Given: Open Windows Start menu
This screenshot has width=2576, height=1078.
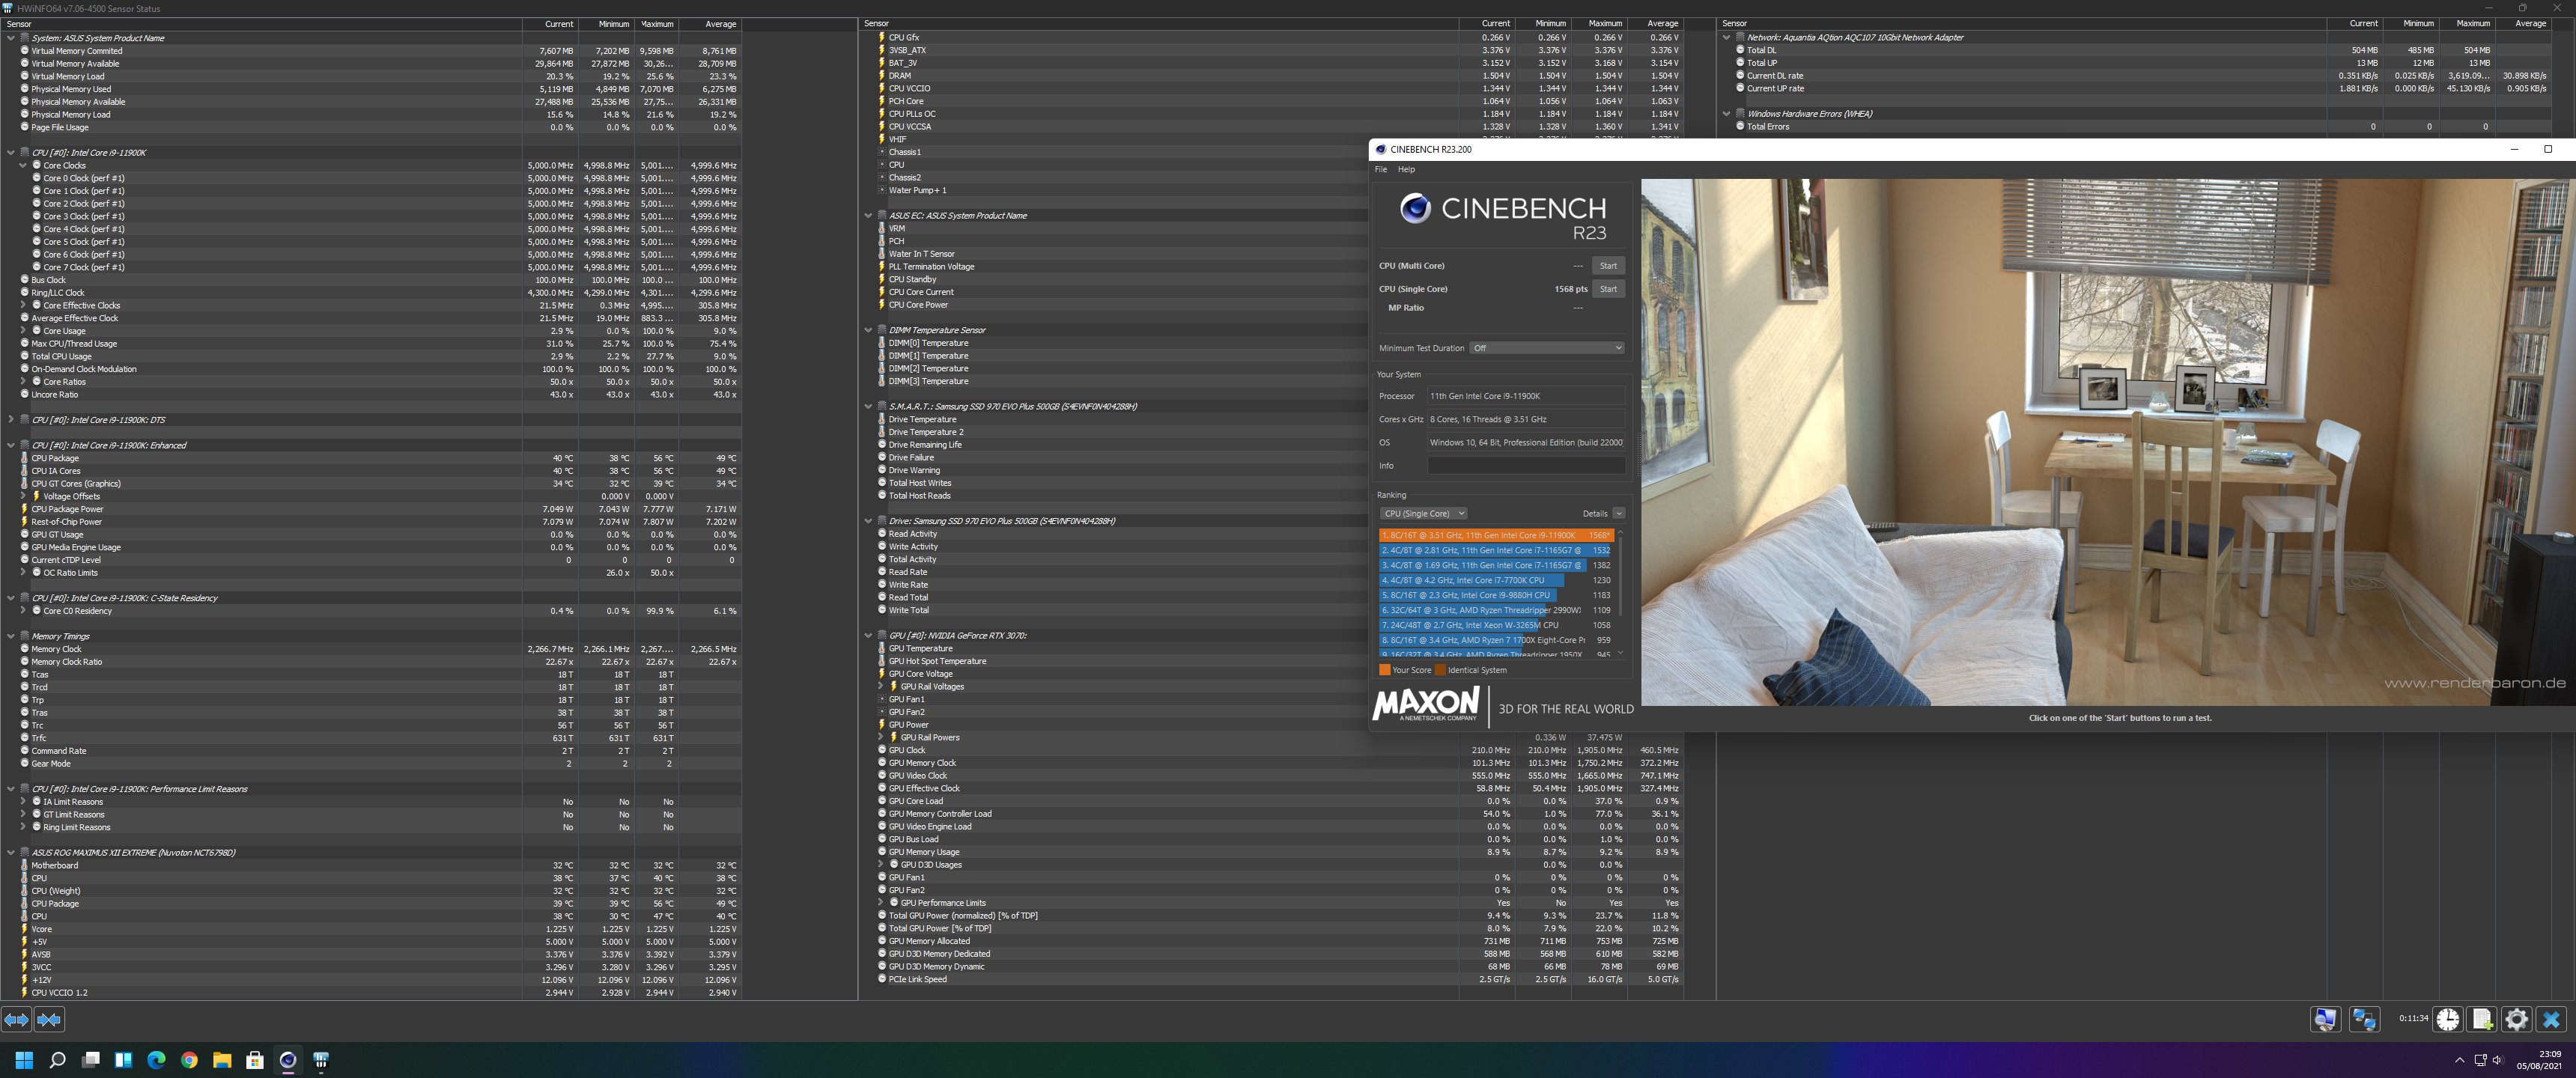Looking at the screenshot, I should [x=24, y=1060].
